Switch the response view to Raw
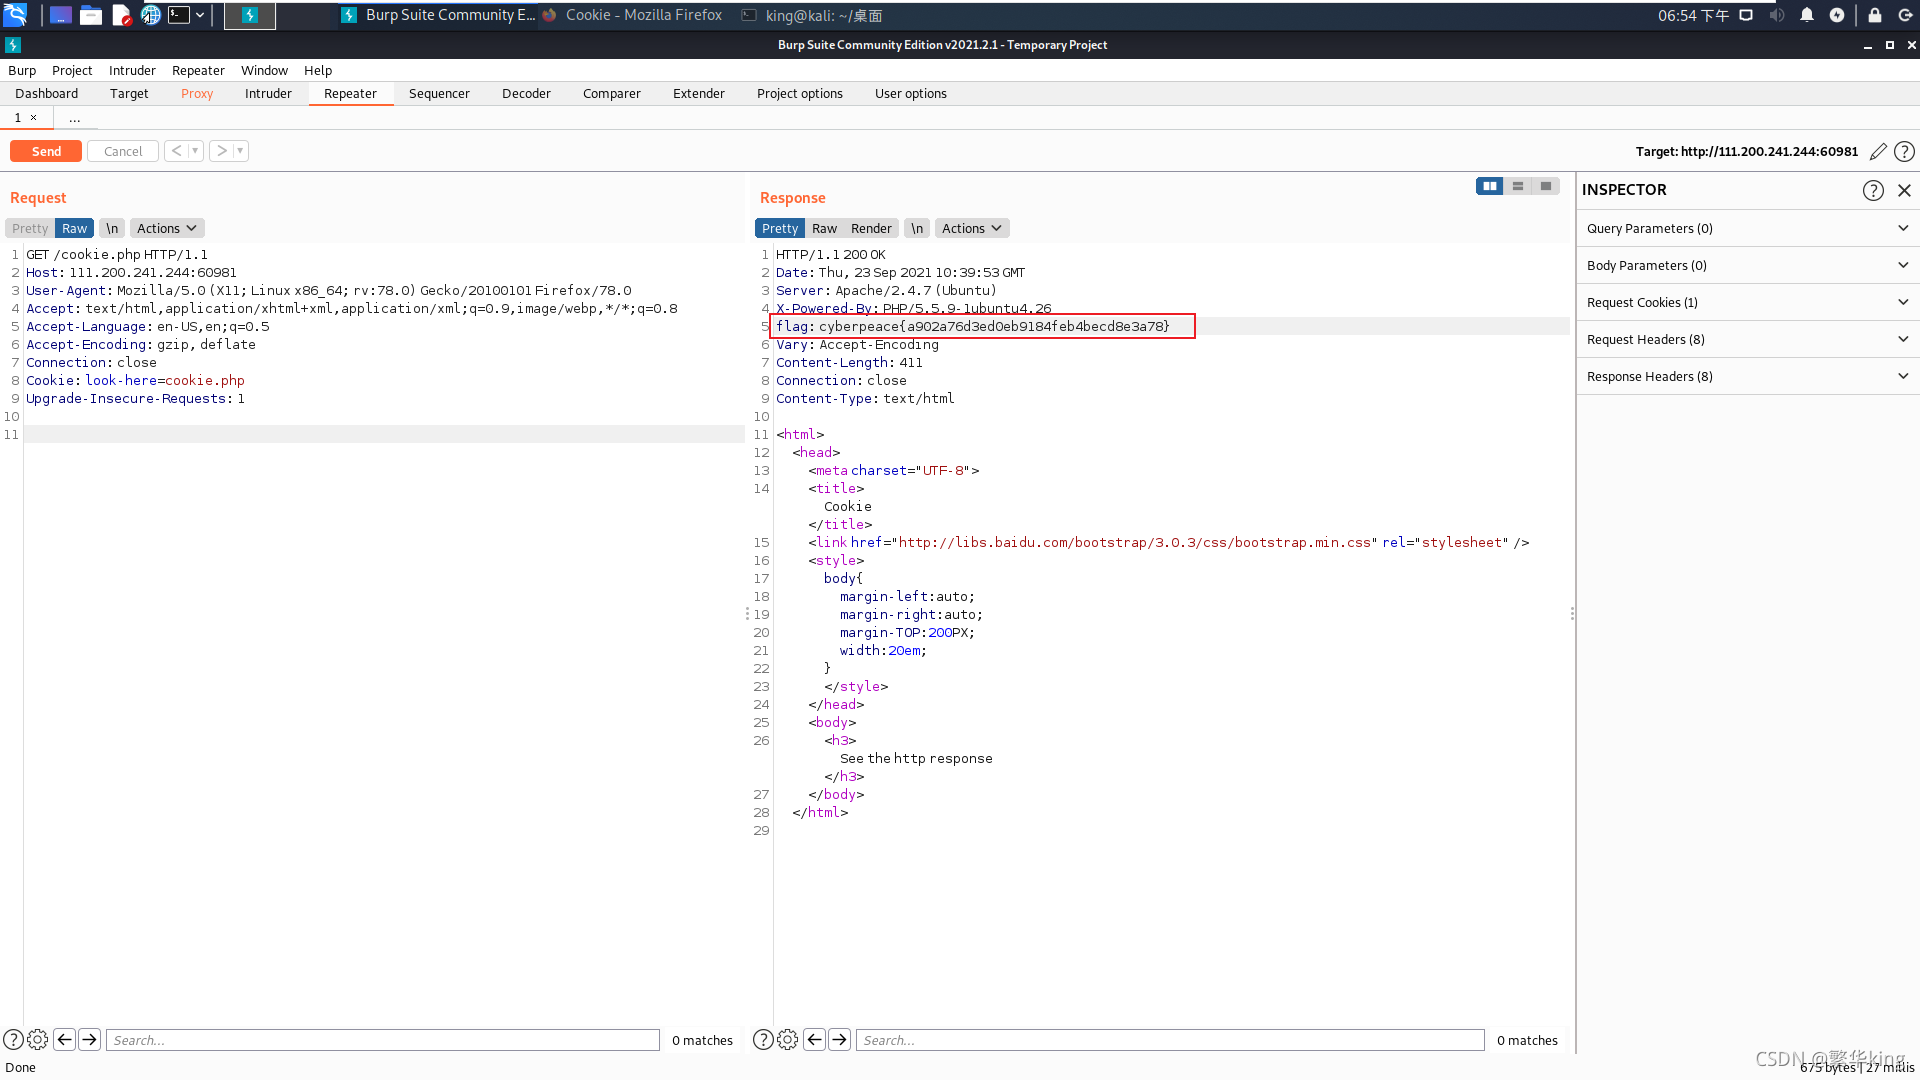The height and width of the screenshot is (1080, 1920). coord(824,228)
